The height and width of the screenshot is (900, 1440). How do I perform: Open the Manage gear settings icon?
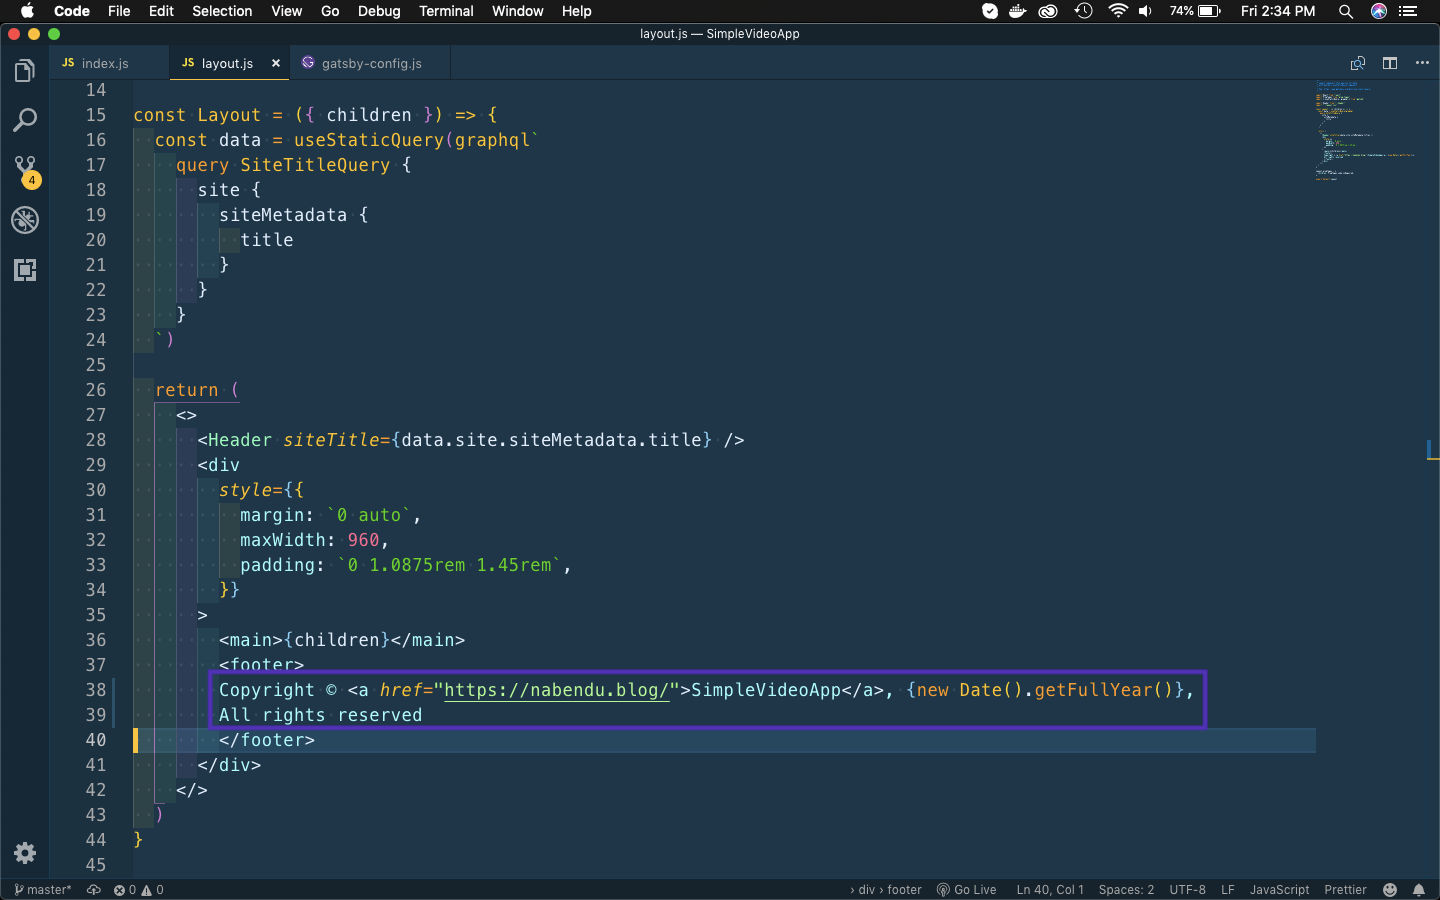point(25,853)
